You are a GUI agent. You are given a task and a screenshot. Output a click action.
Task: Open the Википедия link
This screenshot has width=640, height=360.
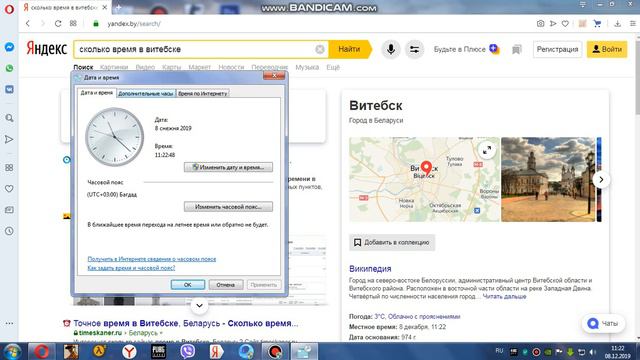pyautogui.click(x=370, y=269)
